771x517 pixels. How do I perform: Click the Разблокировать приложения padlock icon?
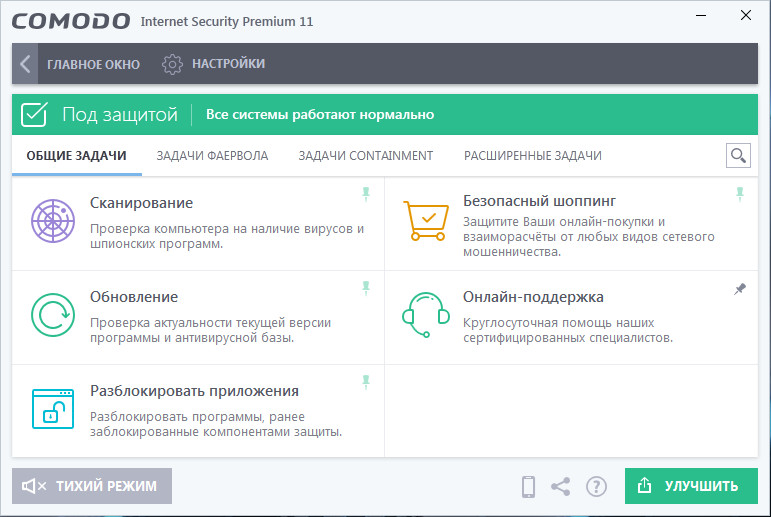(x=53, y=409)
